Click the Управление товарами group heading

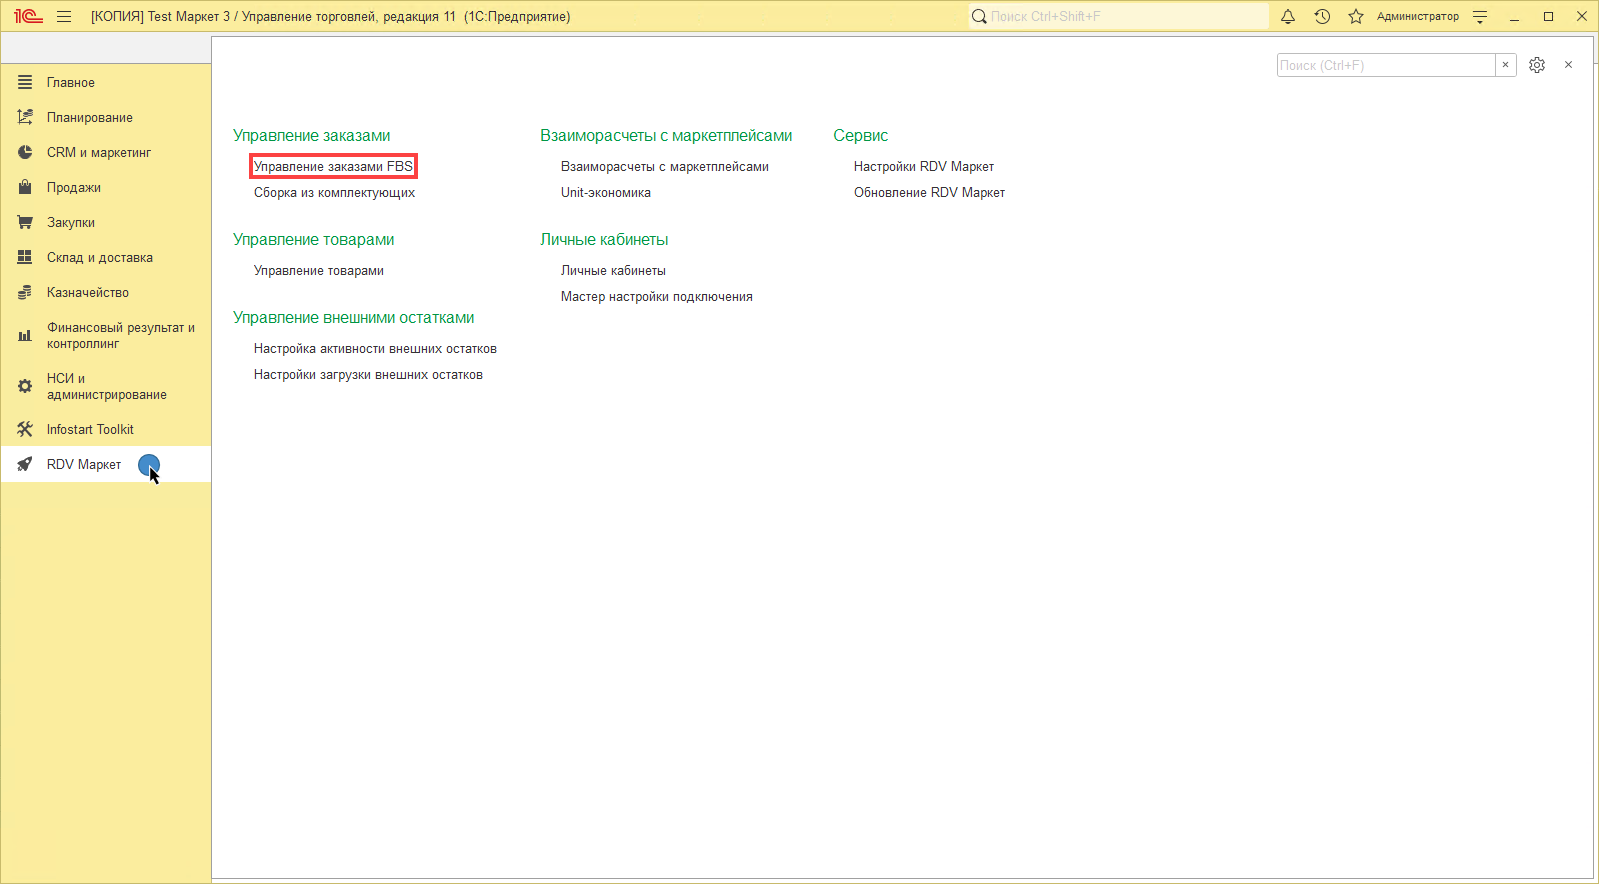point(314,239)
